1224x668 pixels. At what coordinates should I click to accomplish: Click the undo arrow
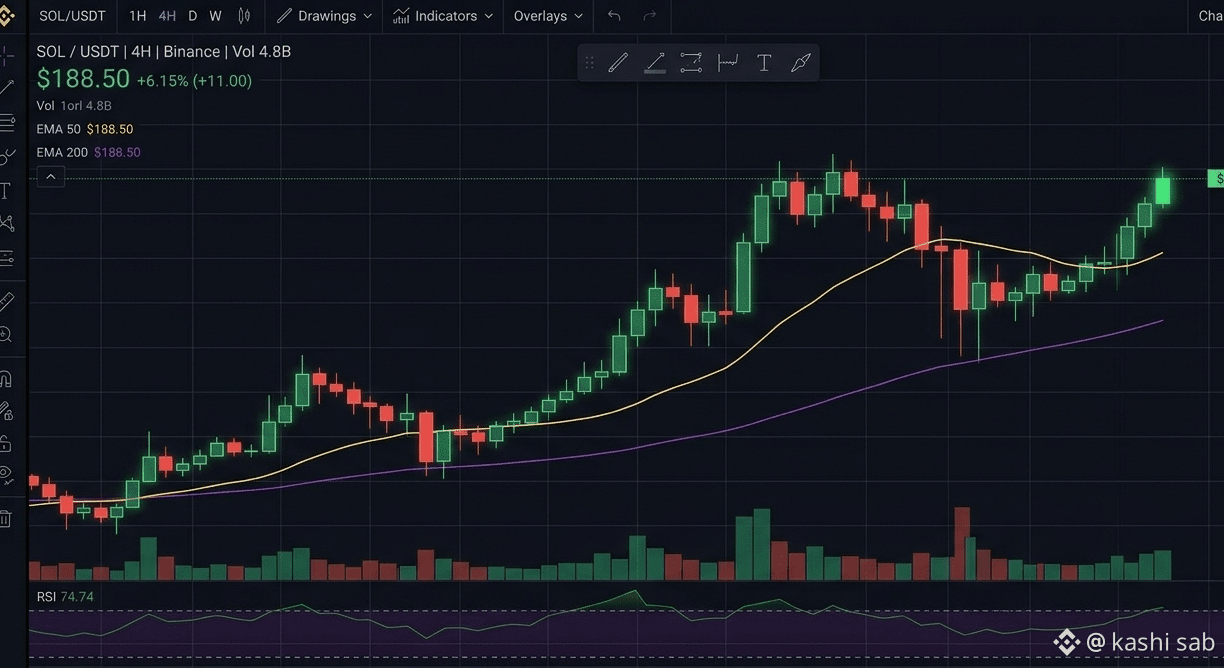coord(614,16)
